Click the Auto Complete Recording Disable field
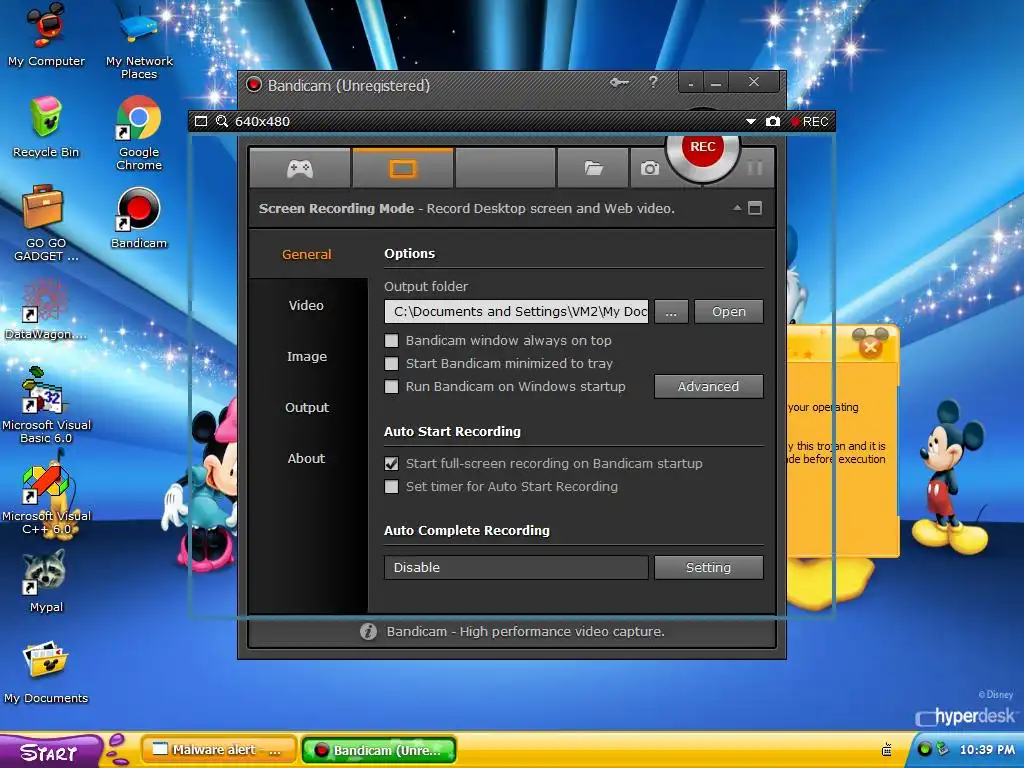1024x768 pixels. (x=517, y=568)
